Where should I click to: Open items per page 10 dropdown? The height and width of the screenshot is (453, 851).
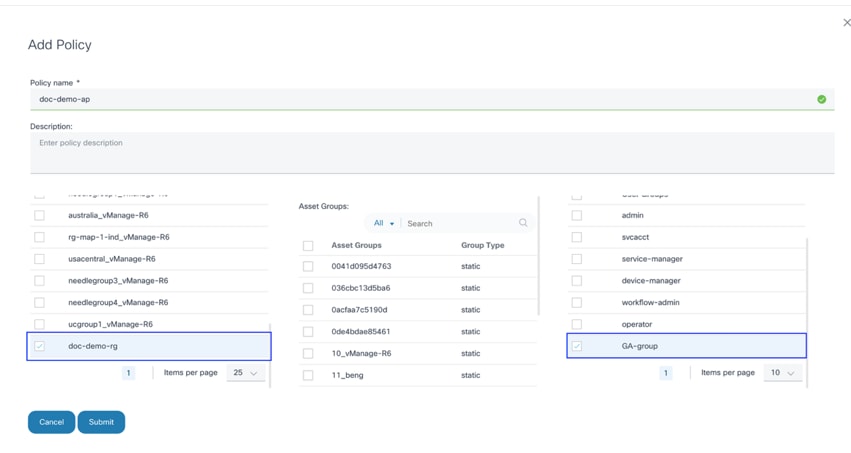click(782, 373)
